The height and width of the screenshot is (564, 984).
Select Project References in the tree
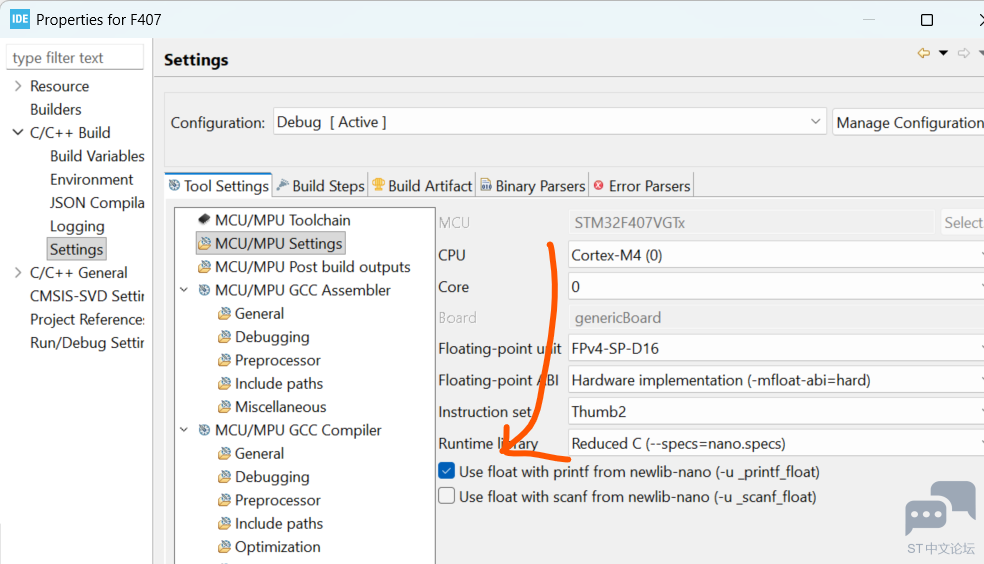point(87,319)
